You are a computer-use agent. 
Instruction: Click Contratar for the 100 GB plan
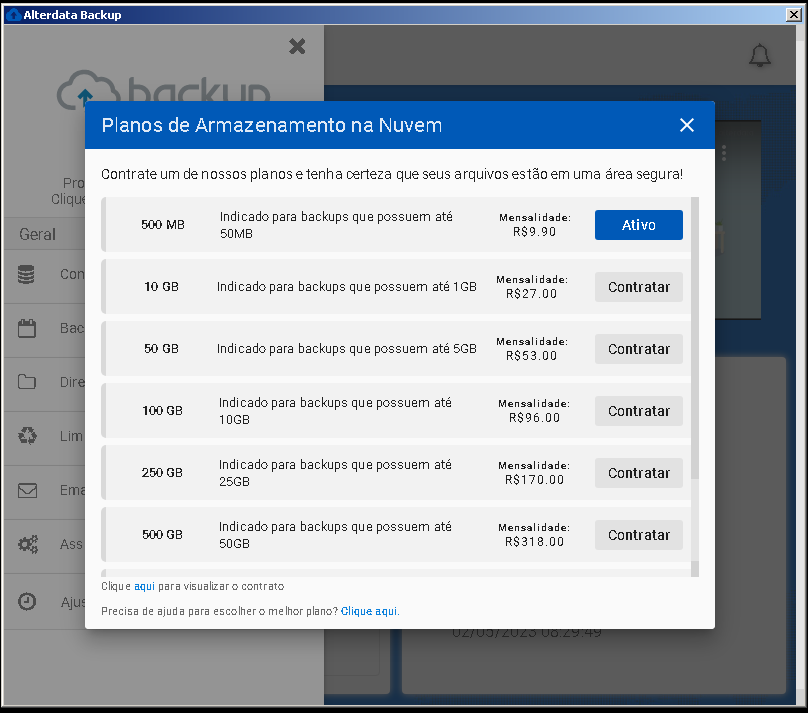(x=638, y=411)
